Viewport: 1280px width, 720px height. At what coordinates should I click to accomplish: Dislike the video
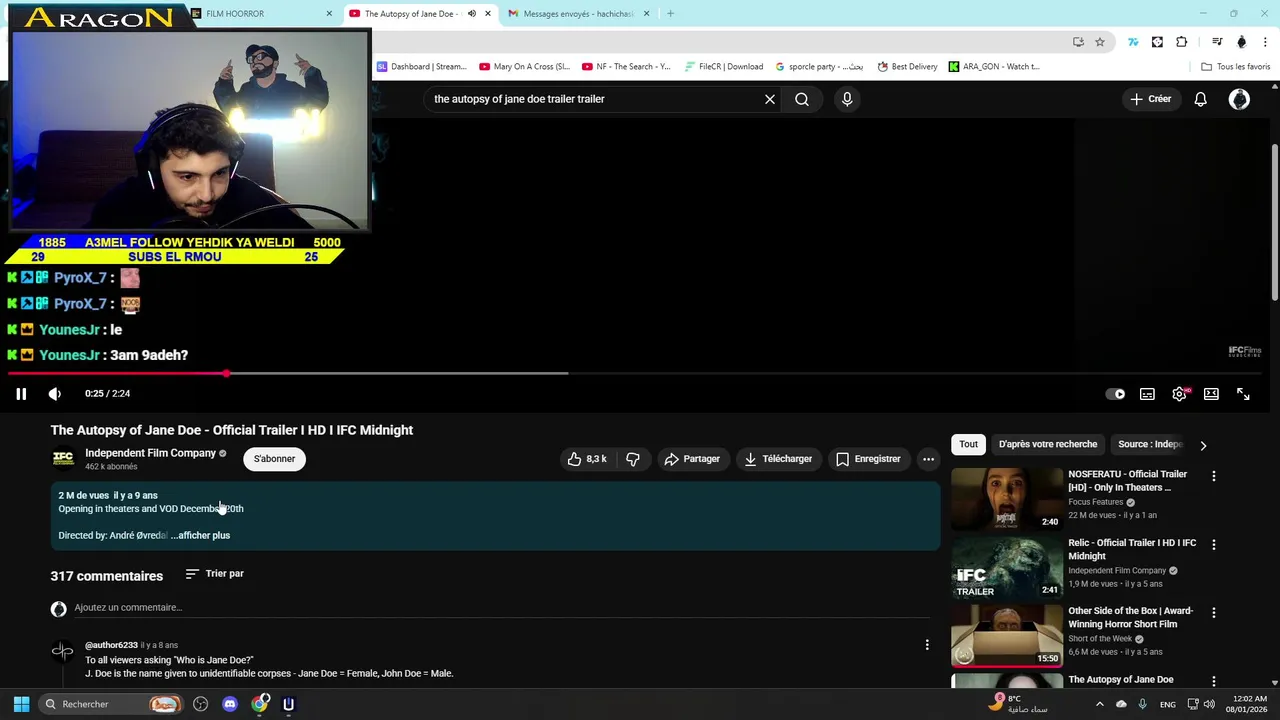633,459
